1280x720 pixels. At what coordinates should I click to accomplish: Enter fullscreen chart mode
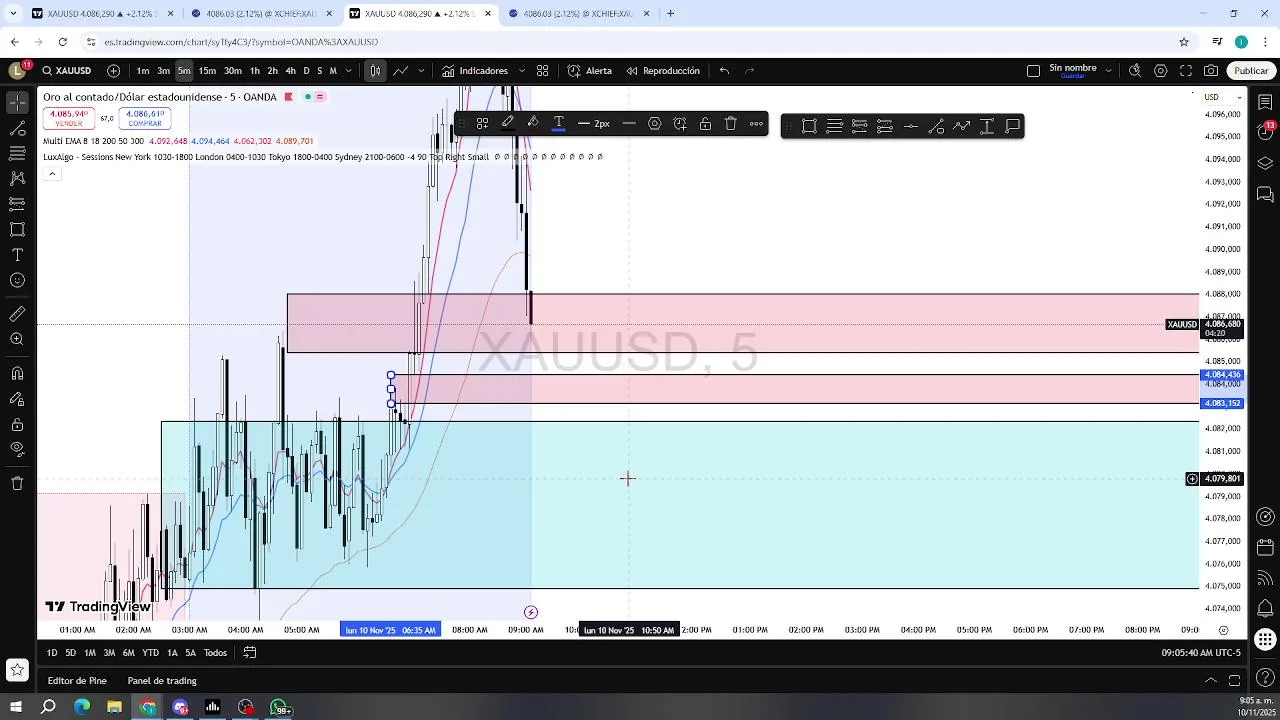pos(1186,71)
